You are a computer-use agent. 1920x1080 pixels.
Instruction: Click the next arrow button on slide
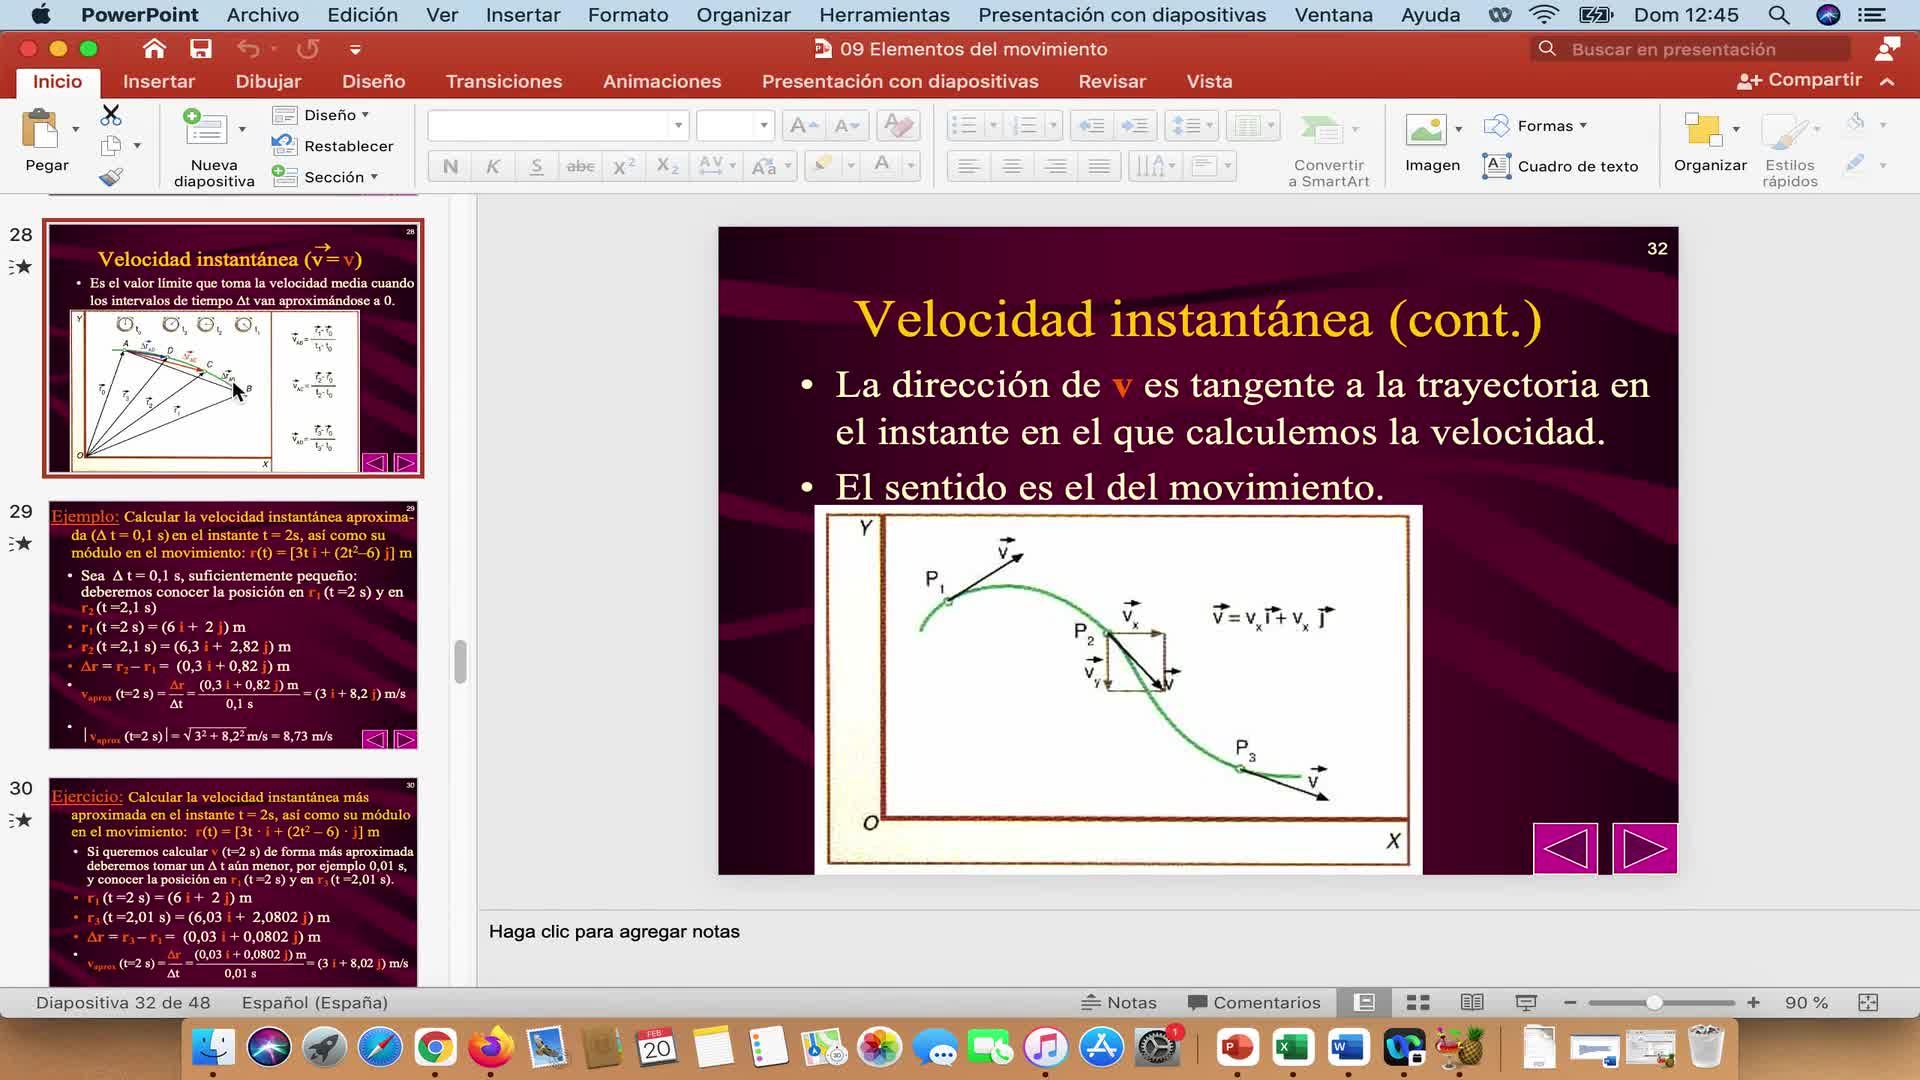click(x=1644, y=848)
